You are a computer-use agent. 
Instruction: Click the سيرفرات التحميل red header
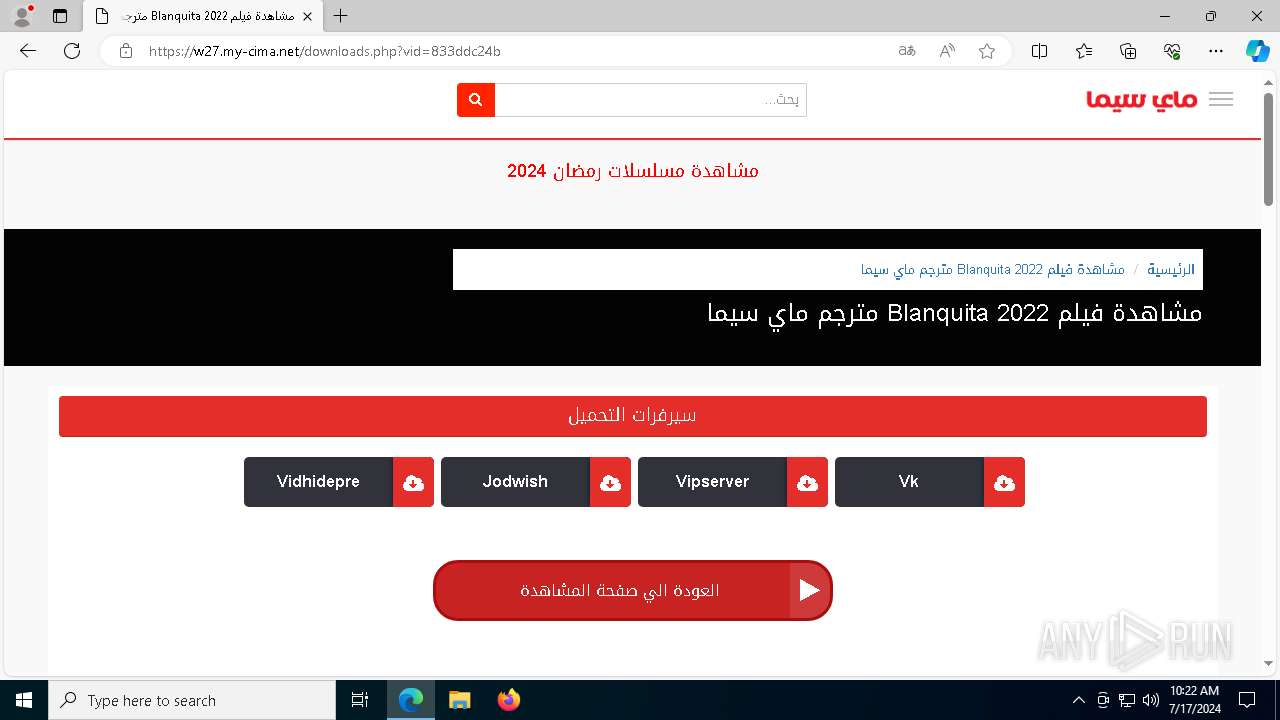(x=633, y=416)
